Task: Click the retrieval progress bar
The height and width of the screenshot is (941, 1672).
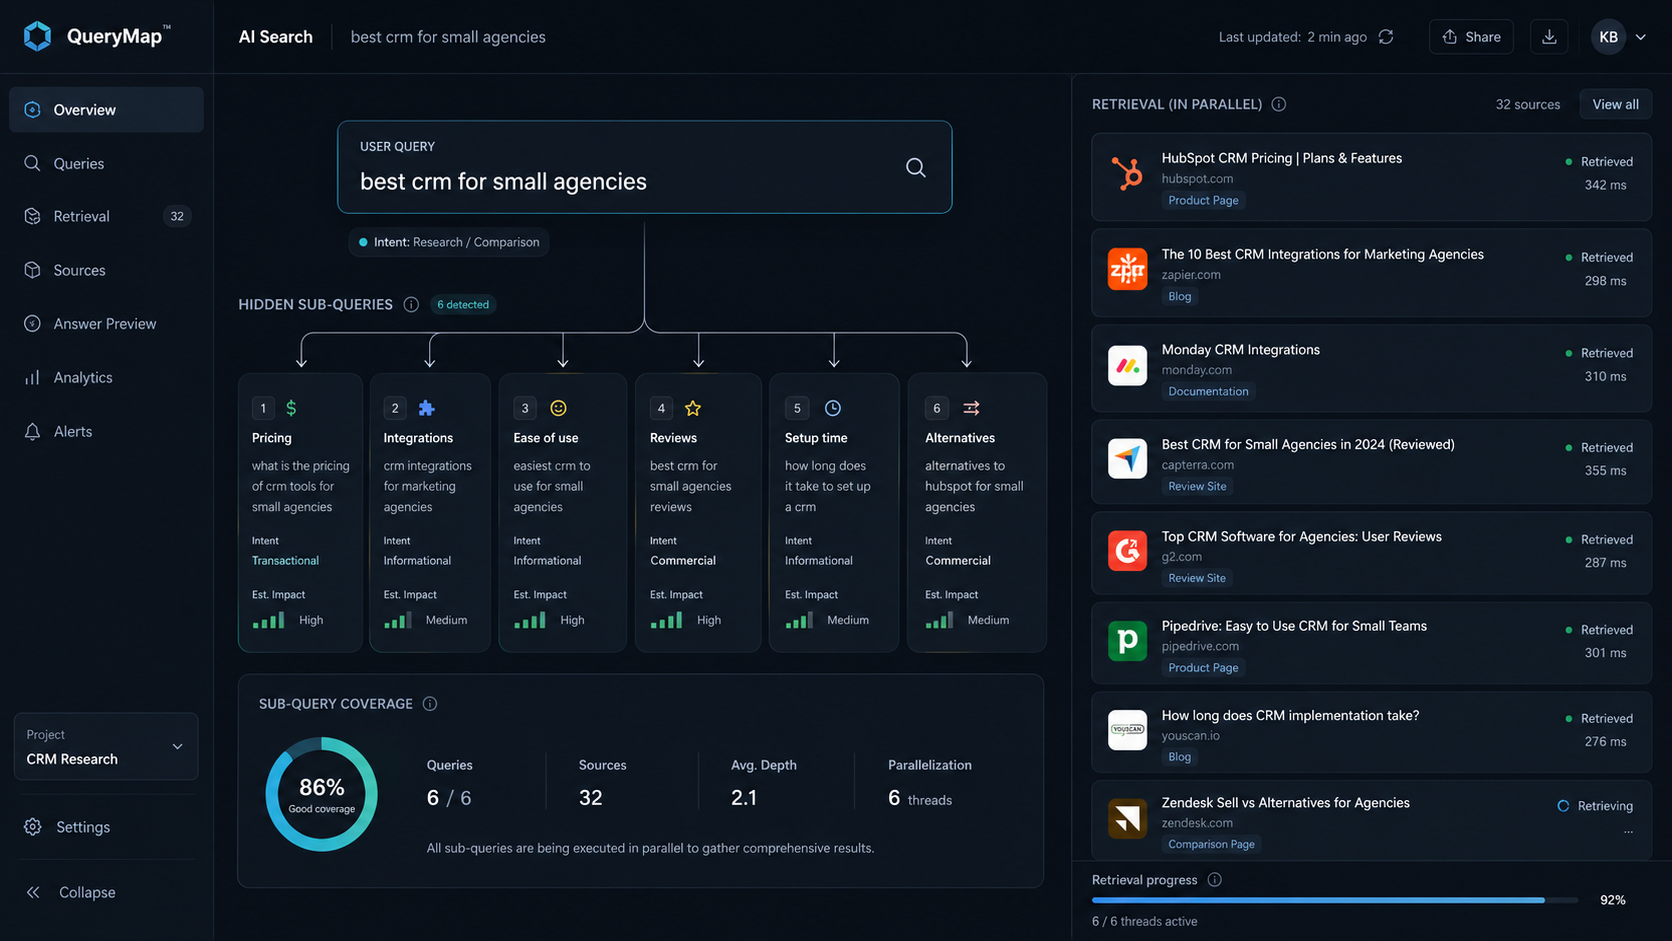Action: point(1335,900)
